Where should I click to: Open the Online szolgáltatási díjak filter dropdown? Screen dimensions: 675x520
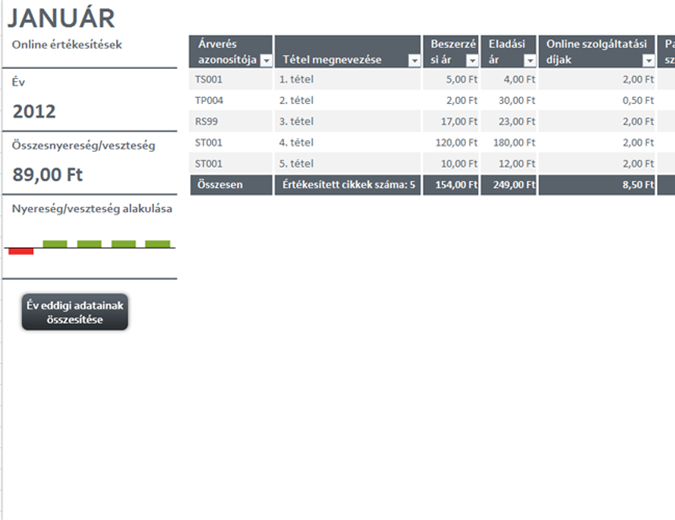(648, 61)
